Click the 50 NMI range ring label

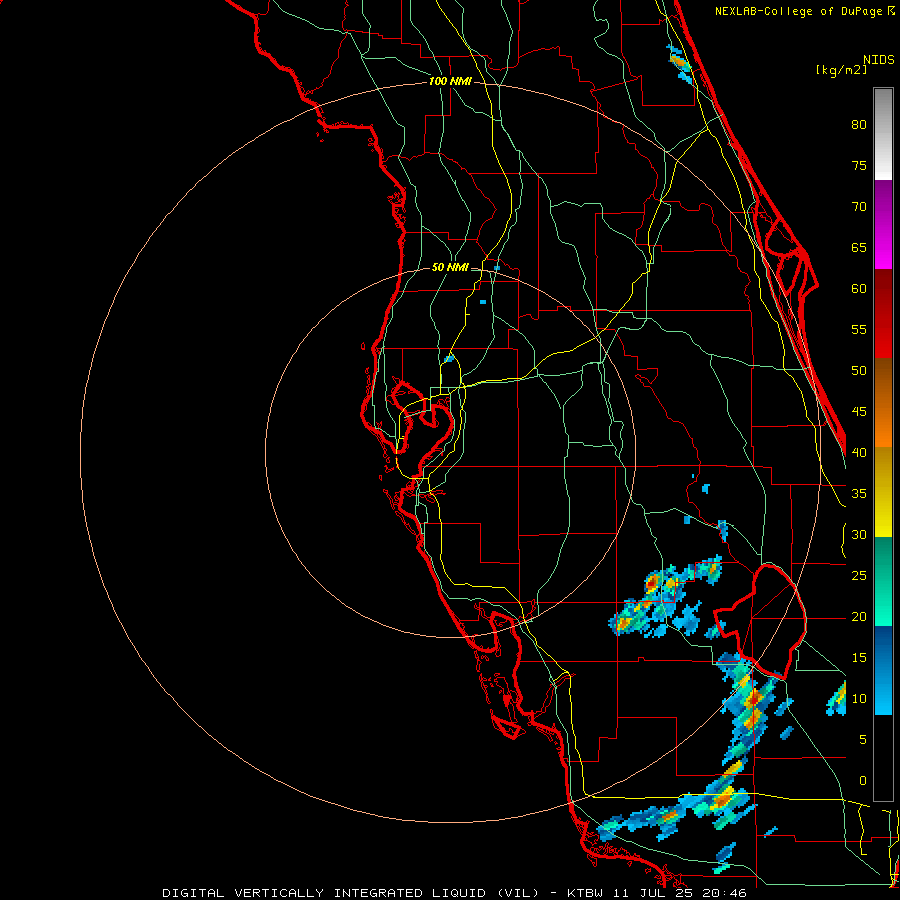(x=450, y=267)
